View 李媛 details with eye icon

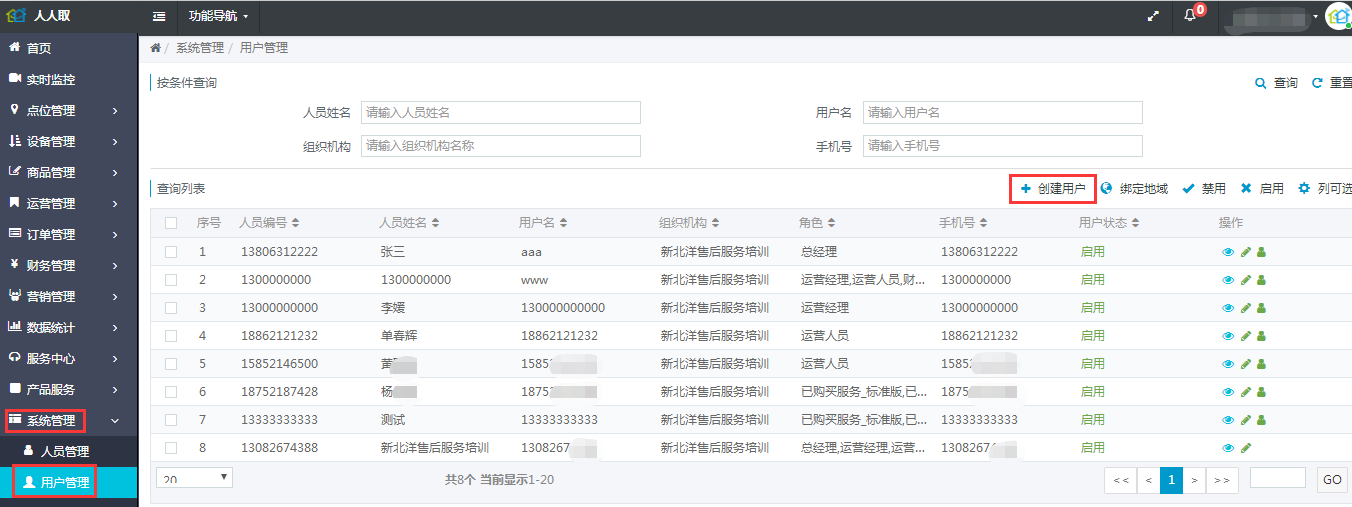coord(1228,308)
